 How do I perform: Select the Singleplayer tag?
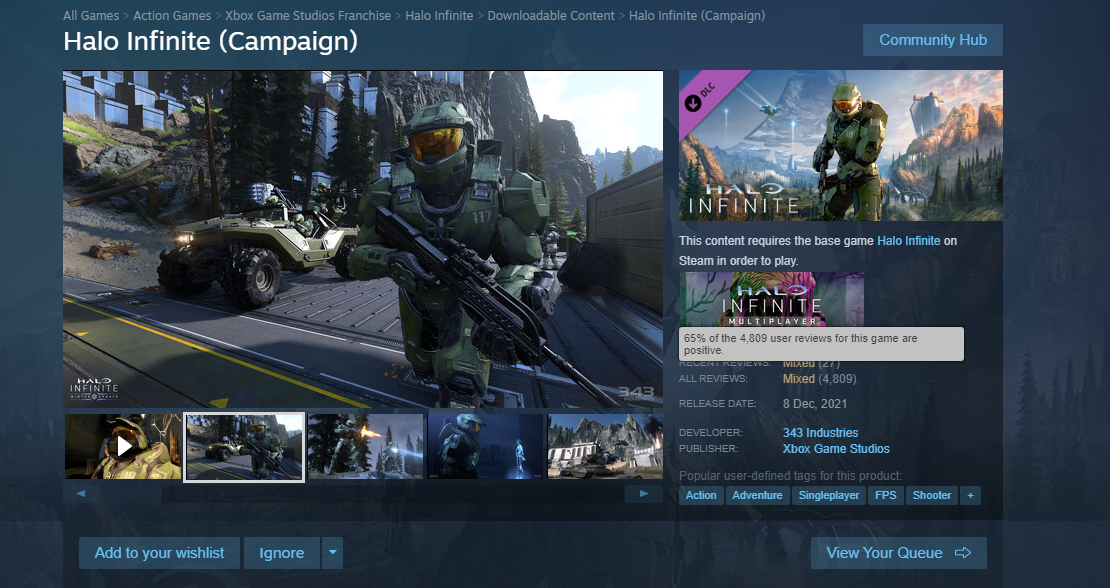point(828,495)
